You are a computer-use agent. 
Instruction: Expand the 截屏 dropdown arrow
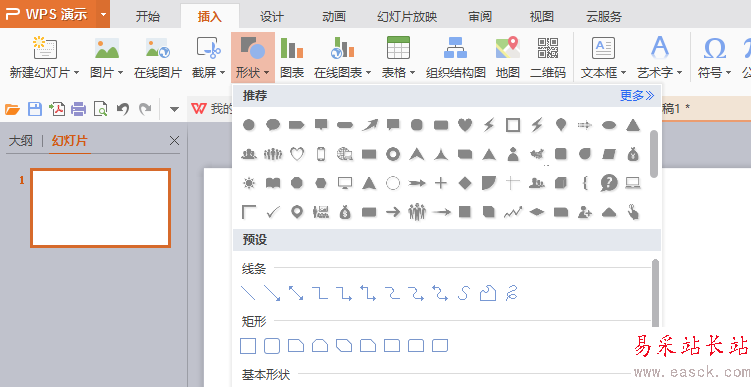[x=222, y=73]
